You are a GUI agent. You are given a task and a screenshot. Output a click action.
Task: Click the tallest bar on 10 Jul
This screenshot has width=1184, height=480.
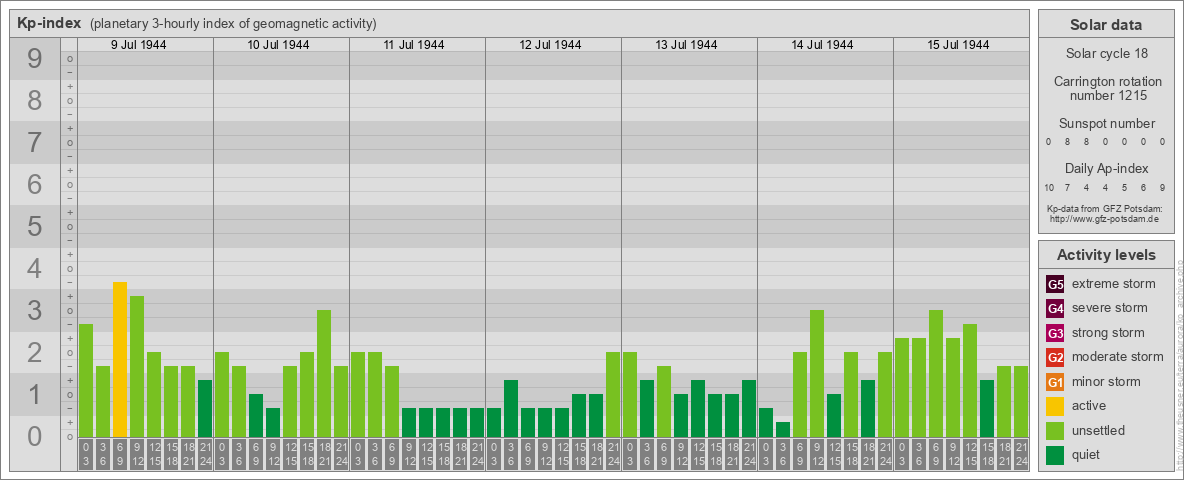click(x=324, y=373)
